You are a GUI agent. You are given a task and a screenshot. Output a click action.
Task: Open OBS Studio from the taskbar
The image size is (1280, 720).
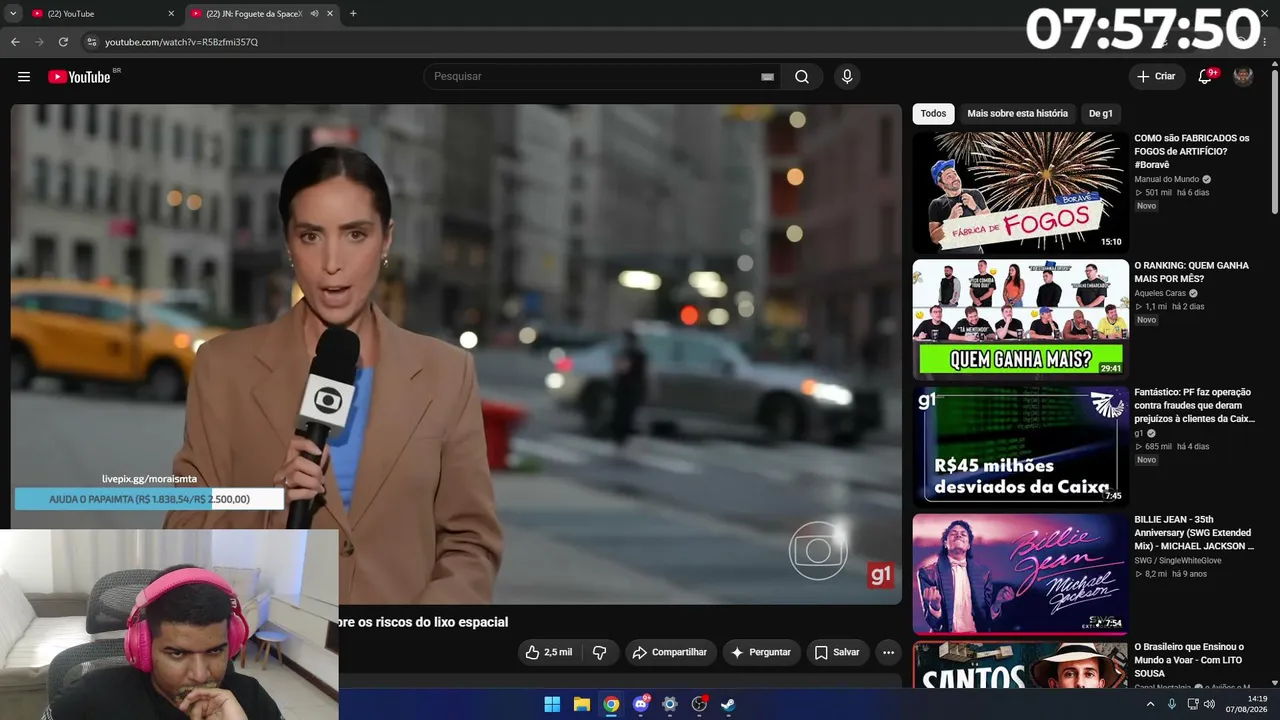699,704
